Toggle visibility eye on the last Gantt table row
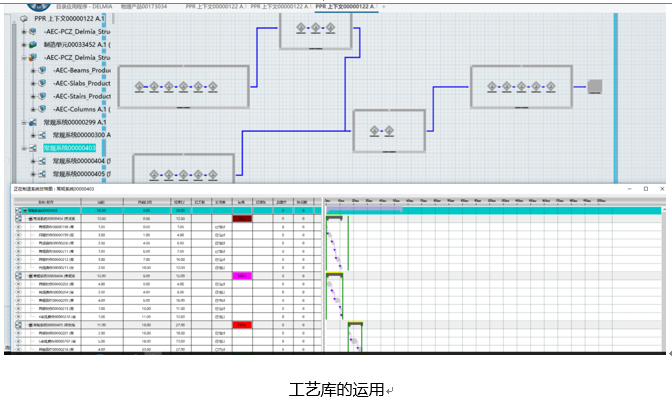Screen dimensions: 672x410 coord(19,349)
